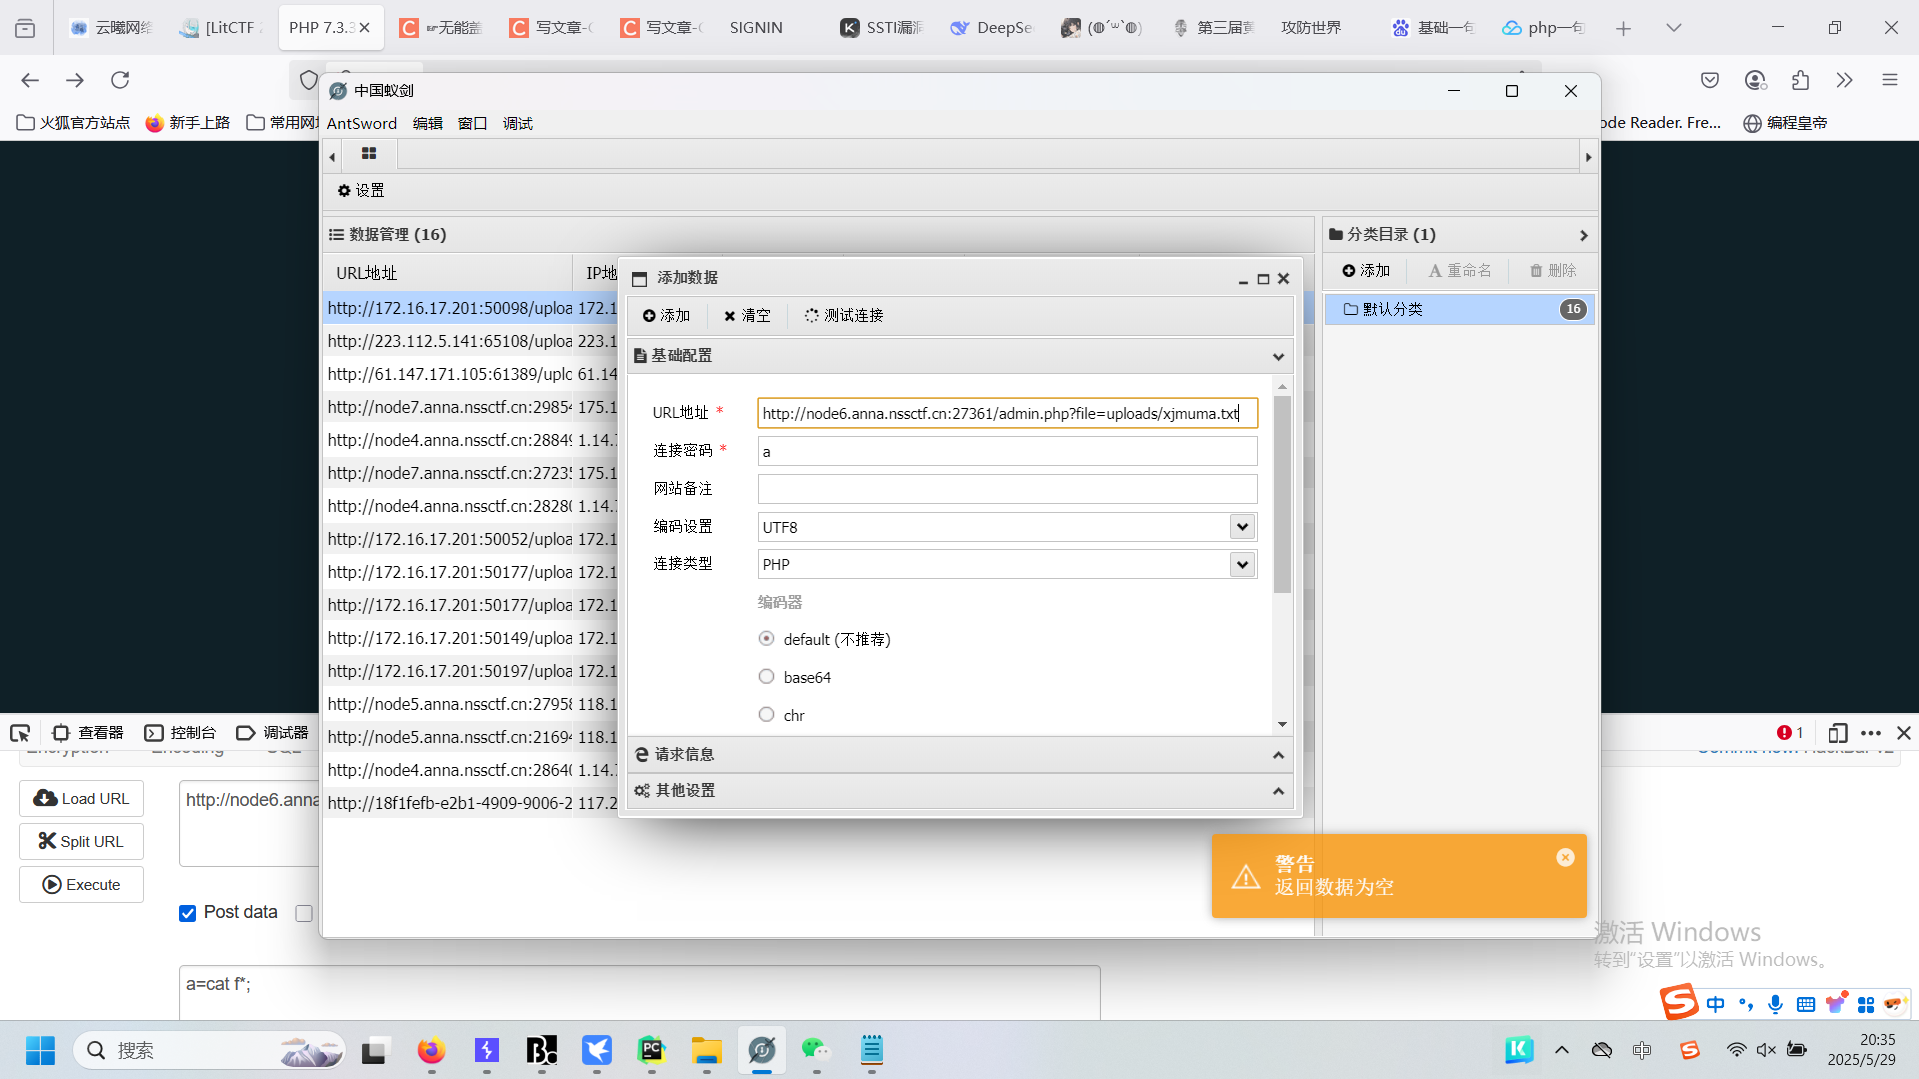1919x1079 pixels.
Task: Click the devtools element picker icon
Action: (x=20, y=733)
